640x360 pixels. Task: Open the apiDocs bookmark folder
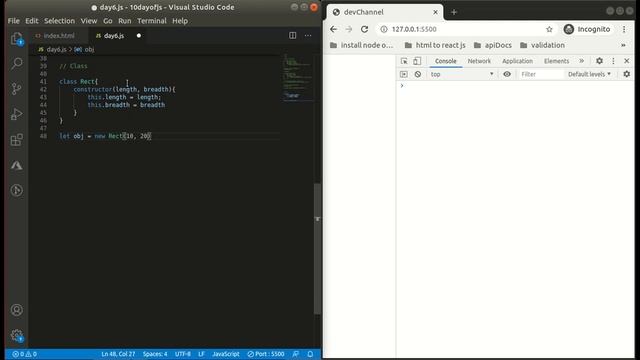493,45
